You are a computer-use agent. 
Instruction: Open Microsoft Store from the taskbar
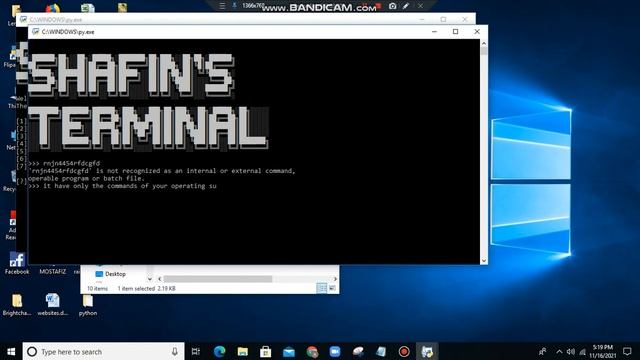(x=266, y=351)
